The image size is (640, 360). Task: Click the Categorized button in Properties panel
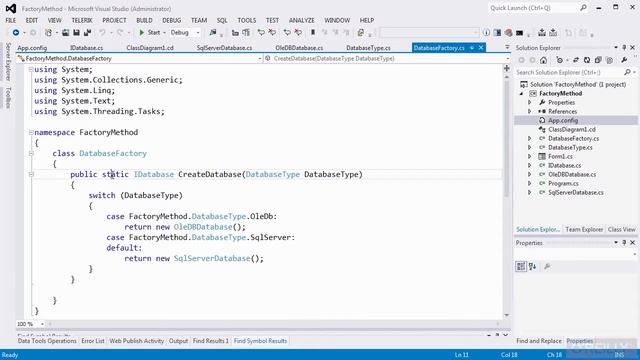coord(521,267)
